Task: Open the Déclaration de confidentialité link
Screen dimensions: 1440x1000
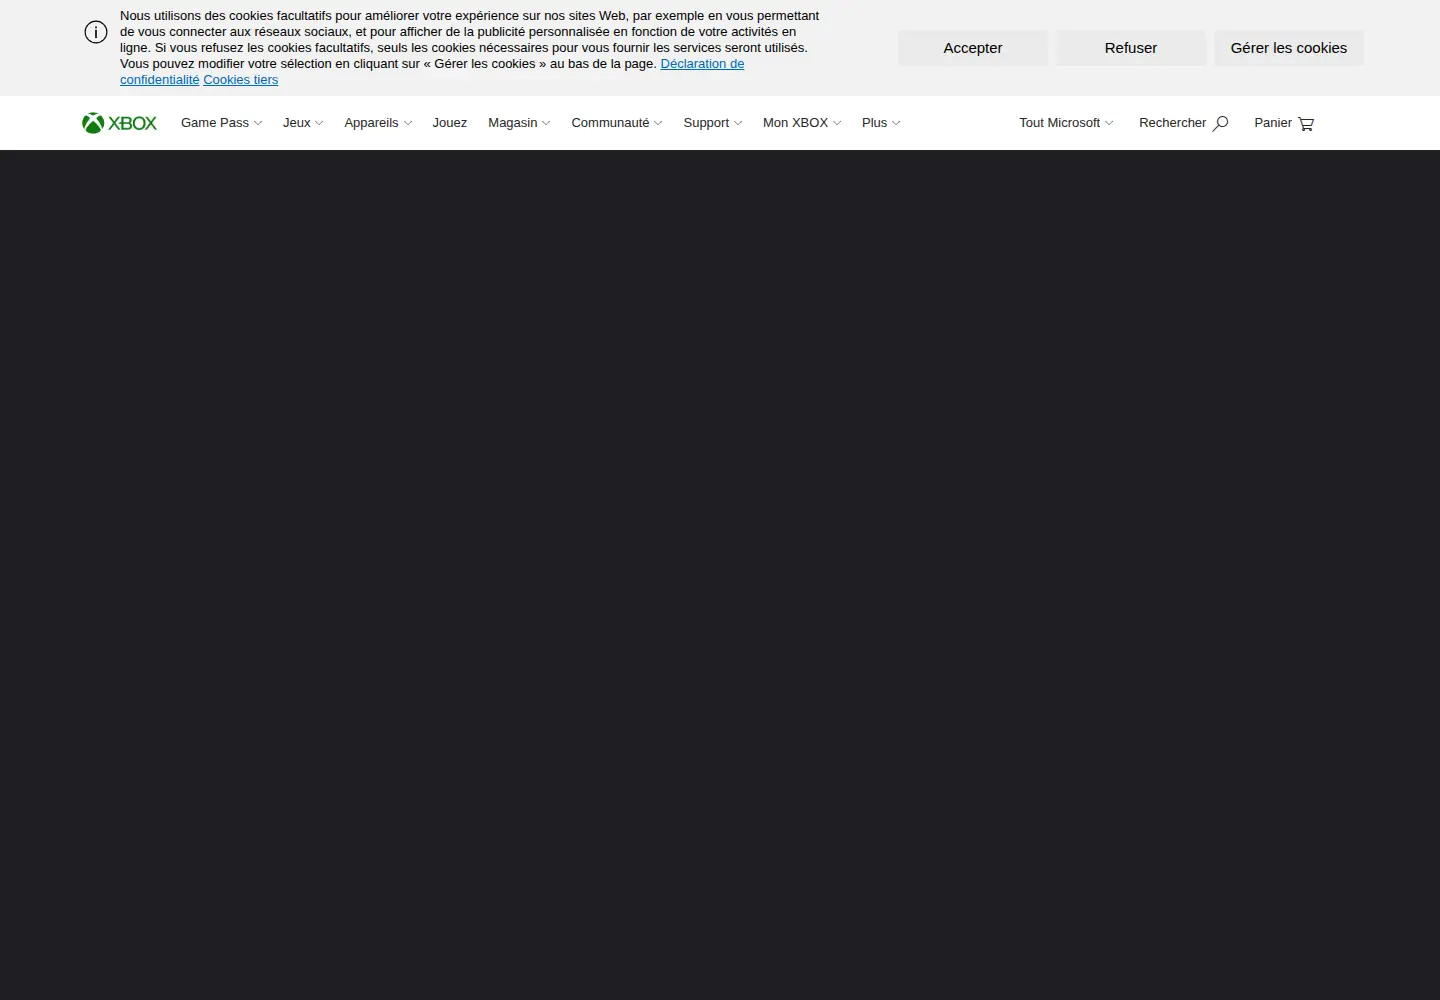Action: pos(702,64)
